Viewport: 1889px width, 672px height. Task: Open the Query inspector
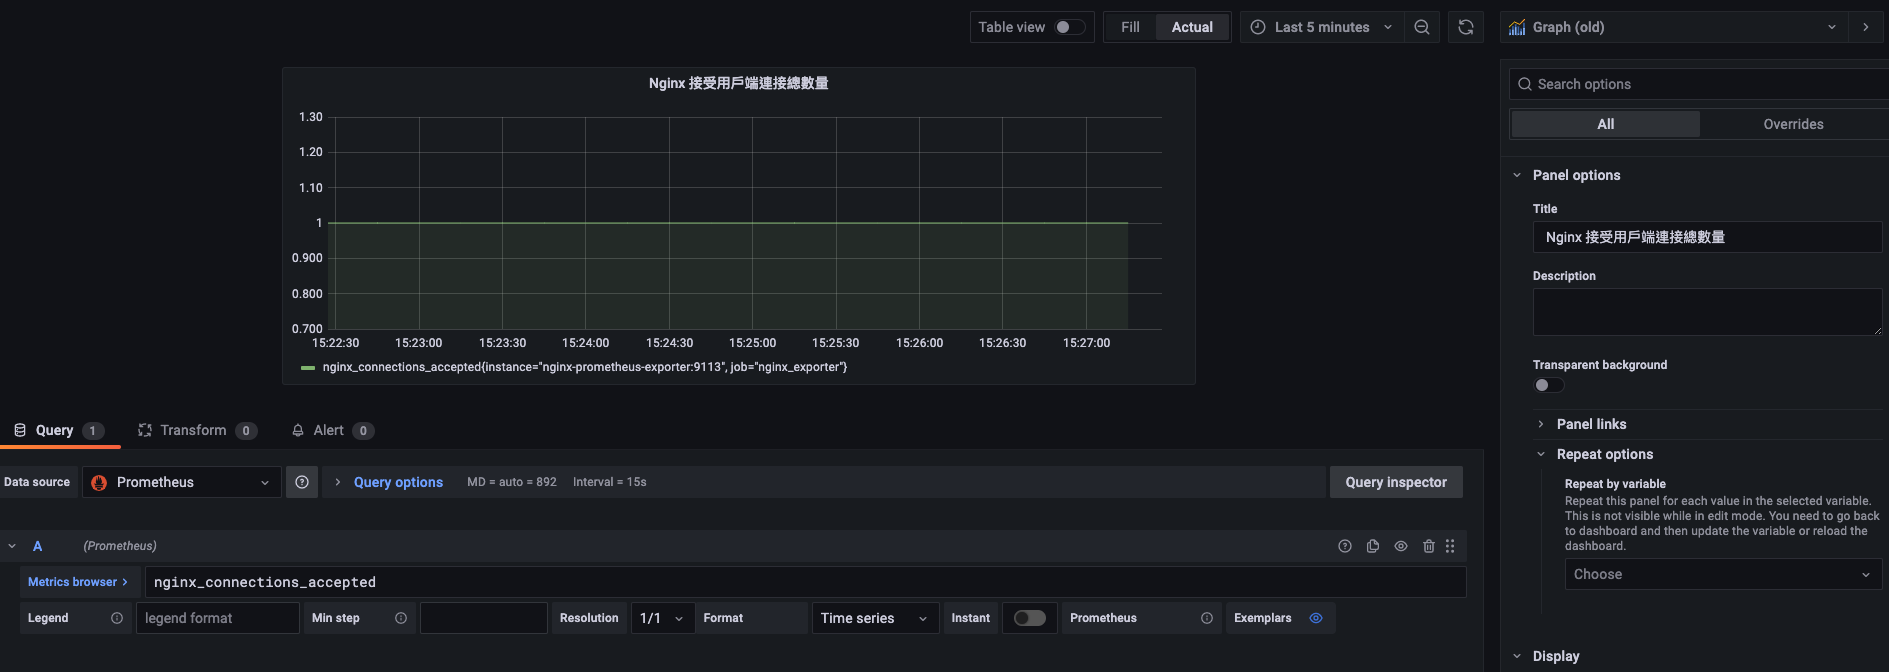point(1396,482)
